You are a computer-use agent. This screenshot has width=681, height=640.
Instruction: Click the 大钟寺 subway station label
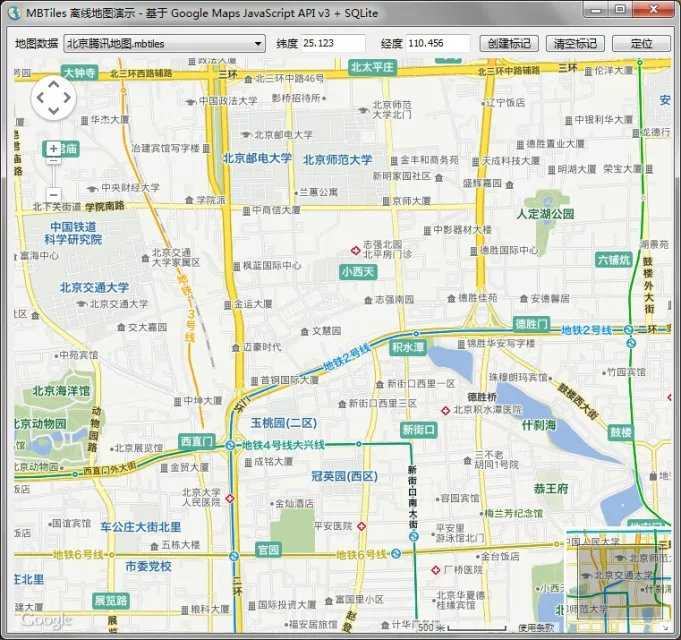79,73
